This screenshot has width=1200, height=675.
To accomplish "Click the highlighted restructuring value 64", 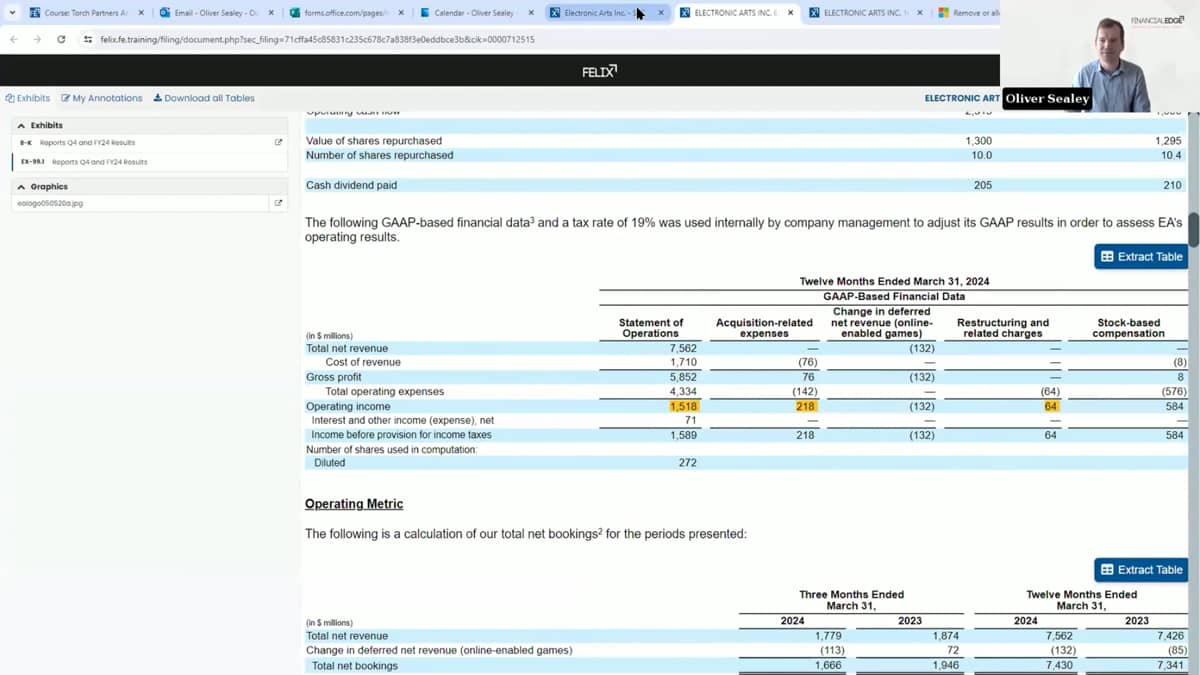I will 1051,406.
